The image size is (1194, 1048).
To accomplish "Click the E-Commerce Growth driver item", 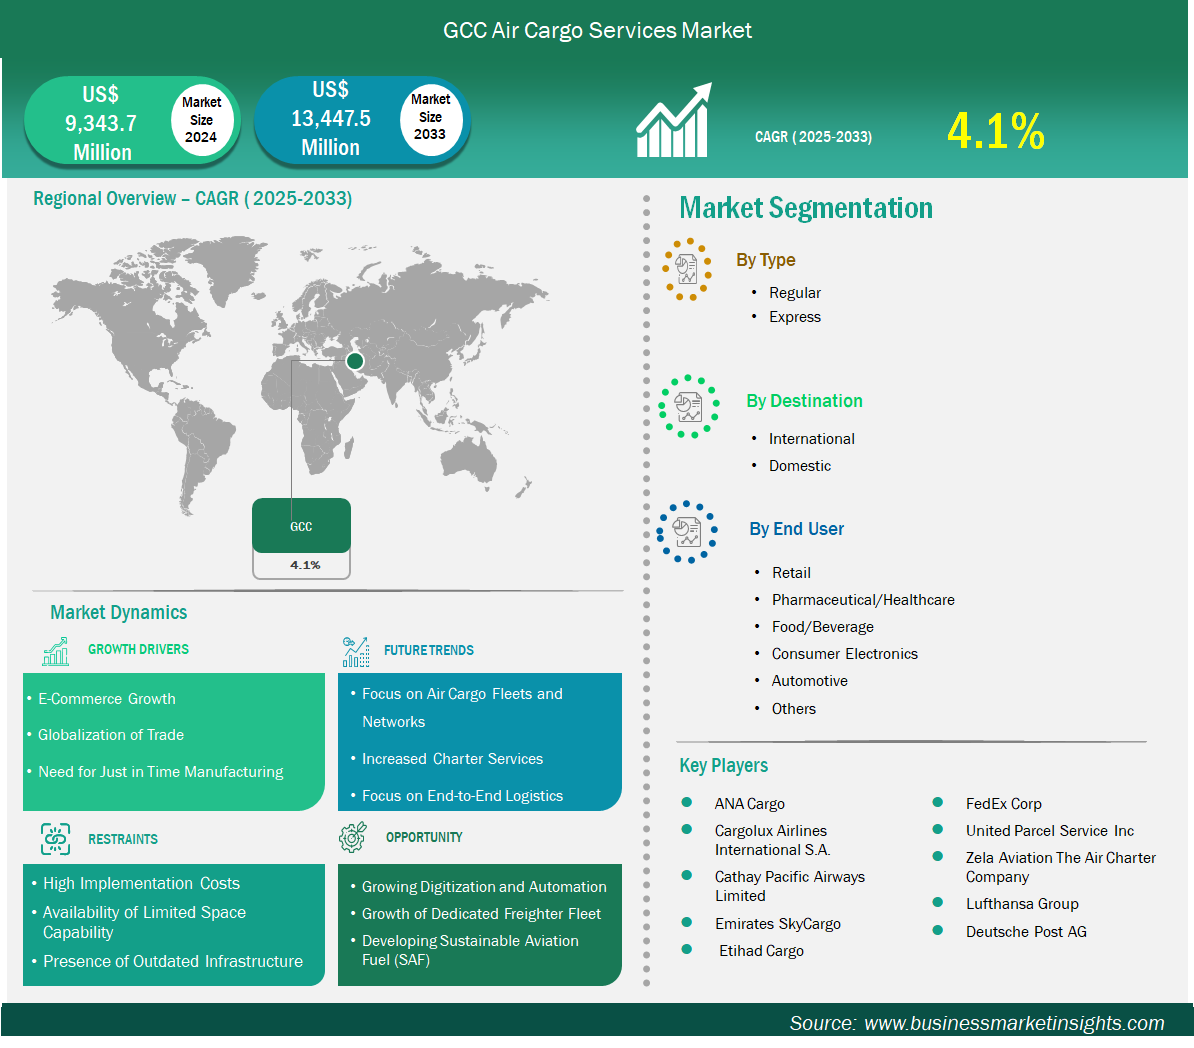I will tap(107, 699).
